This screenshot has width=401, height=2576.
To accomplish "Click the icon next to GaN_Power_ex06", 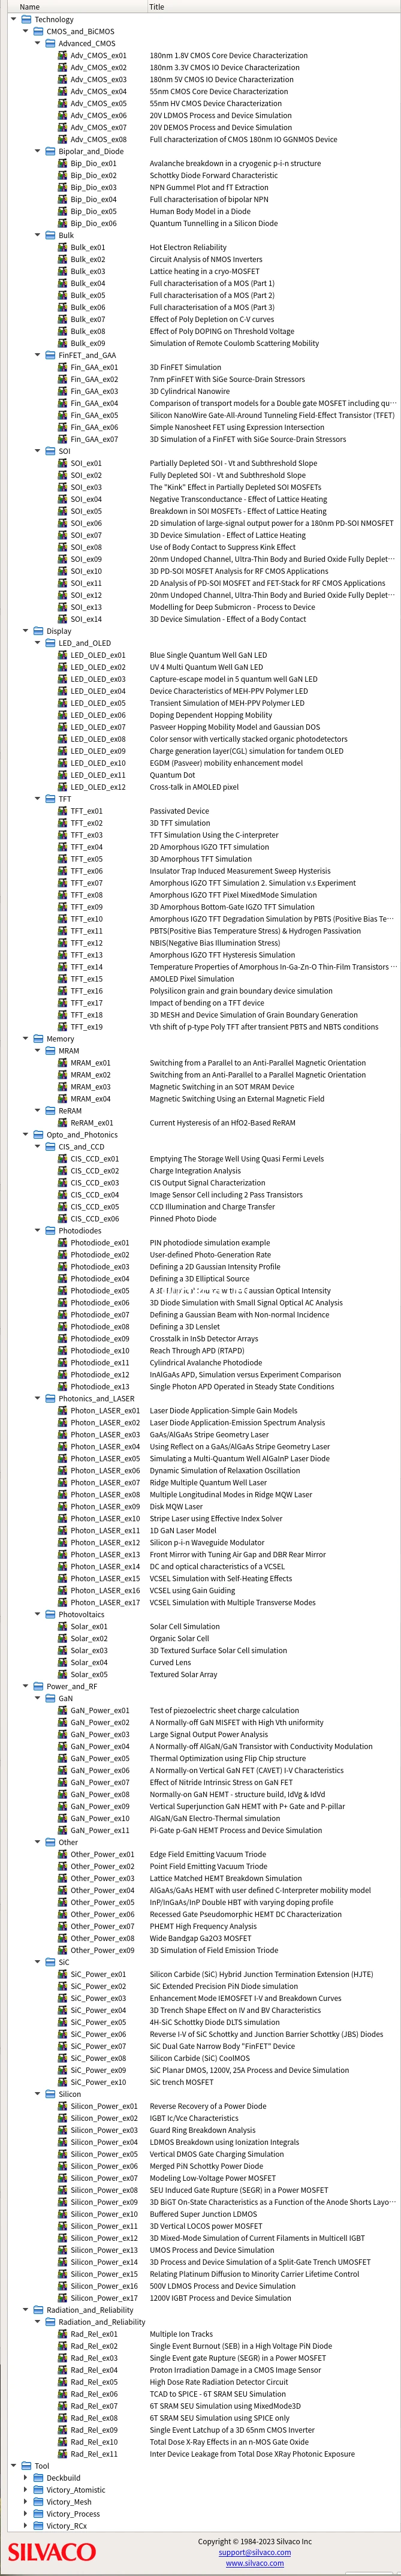I will coord(63,1772).
